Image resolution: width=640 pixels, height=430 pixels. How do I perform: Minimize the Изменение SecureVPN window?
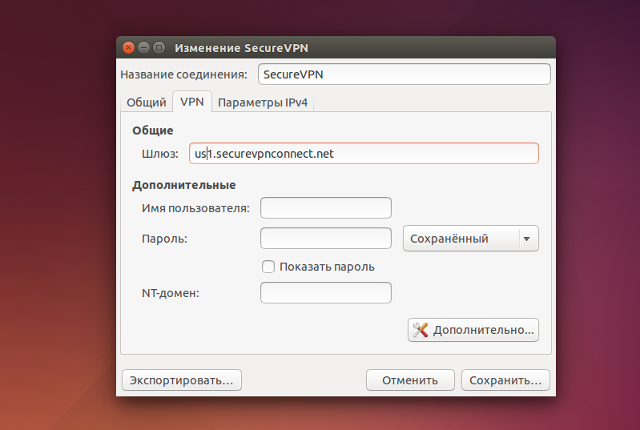144,48
